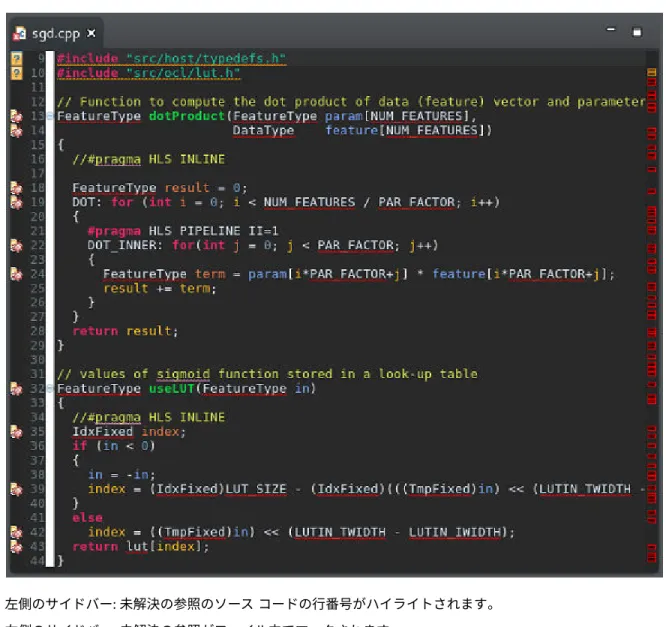Viewport: 666px width, 627px height.
Task: Click the error marker on line 39
Action: [x=17, y=489]
